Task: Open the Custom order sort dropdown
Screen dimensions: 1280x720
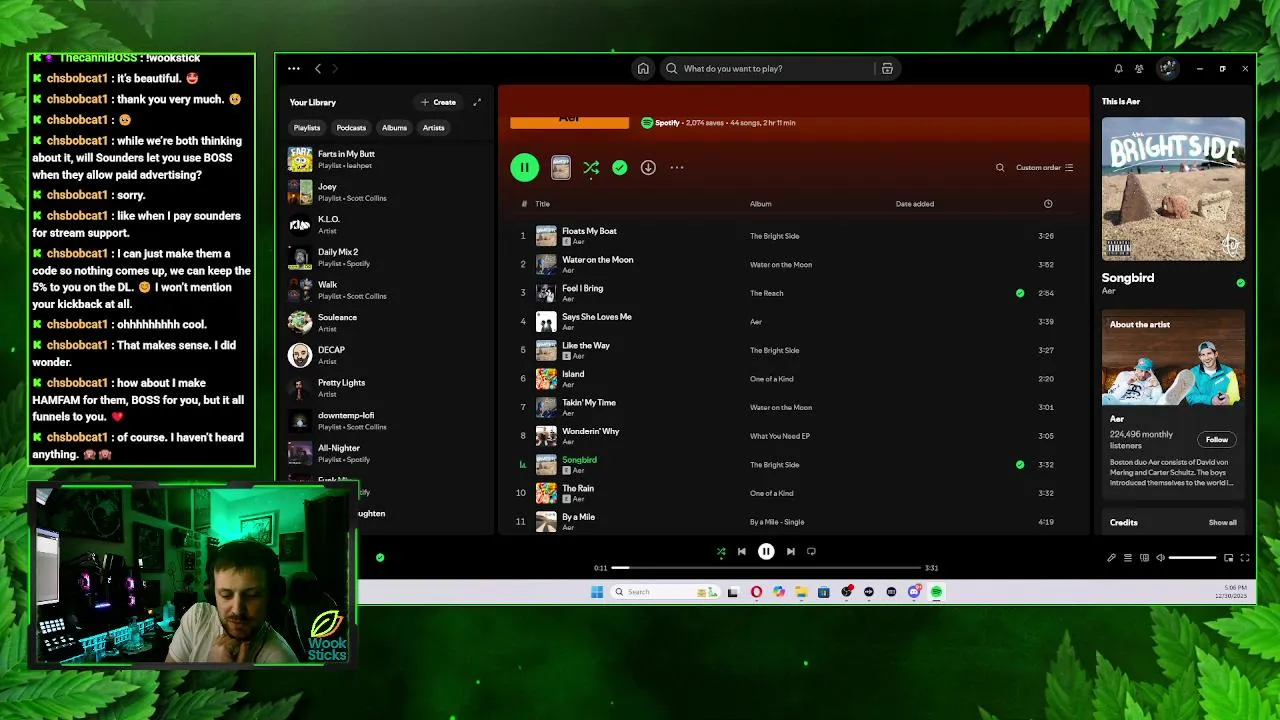Action: (1045, 168)
